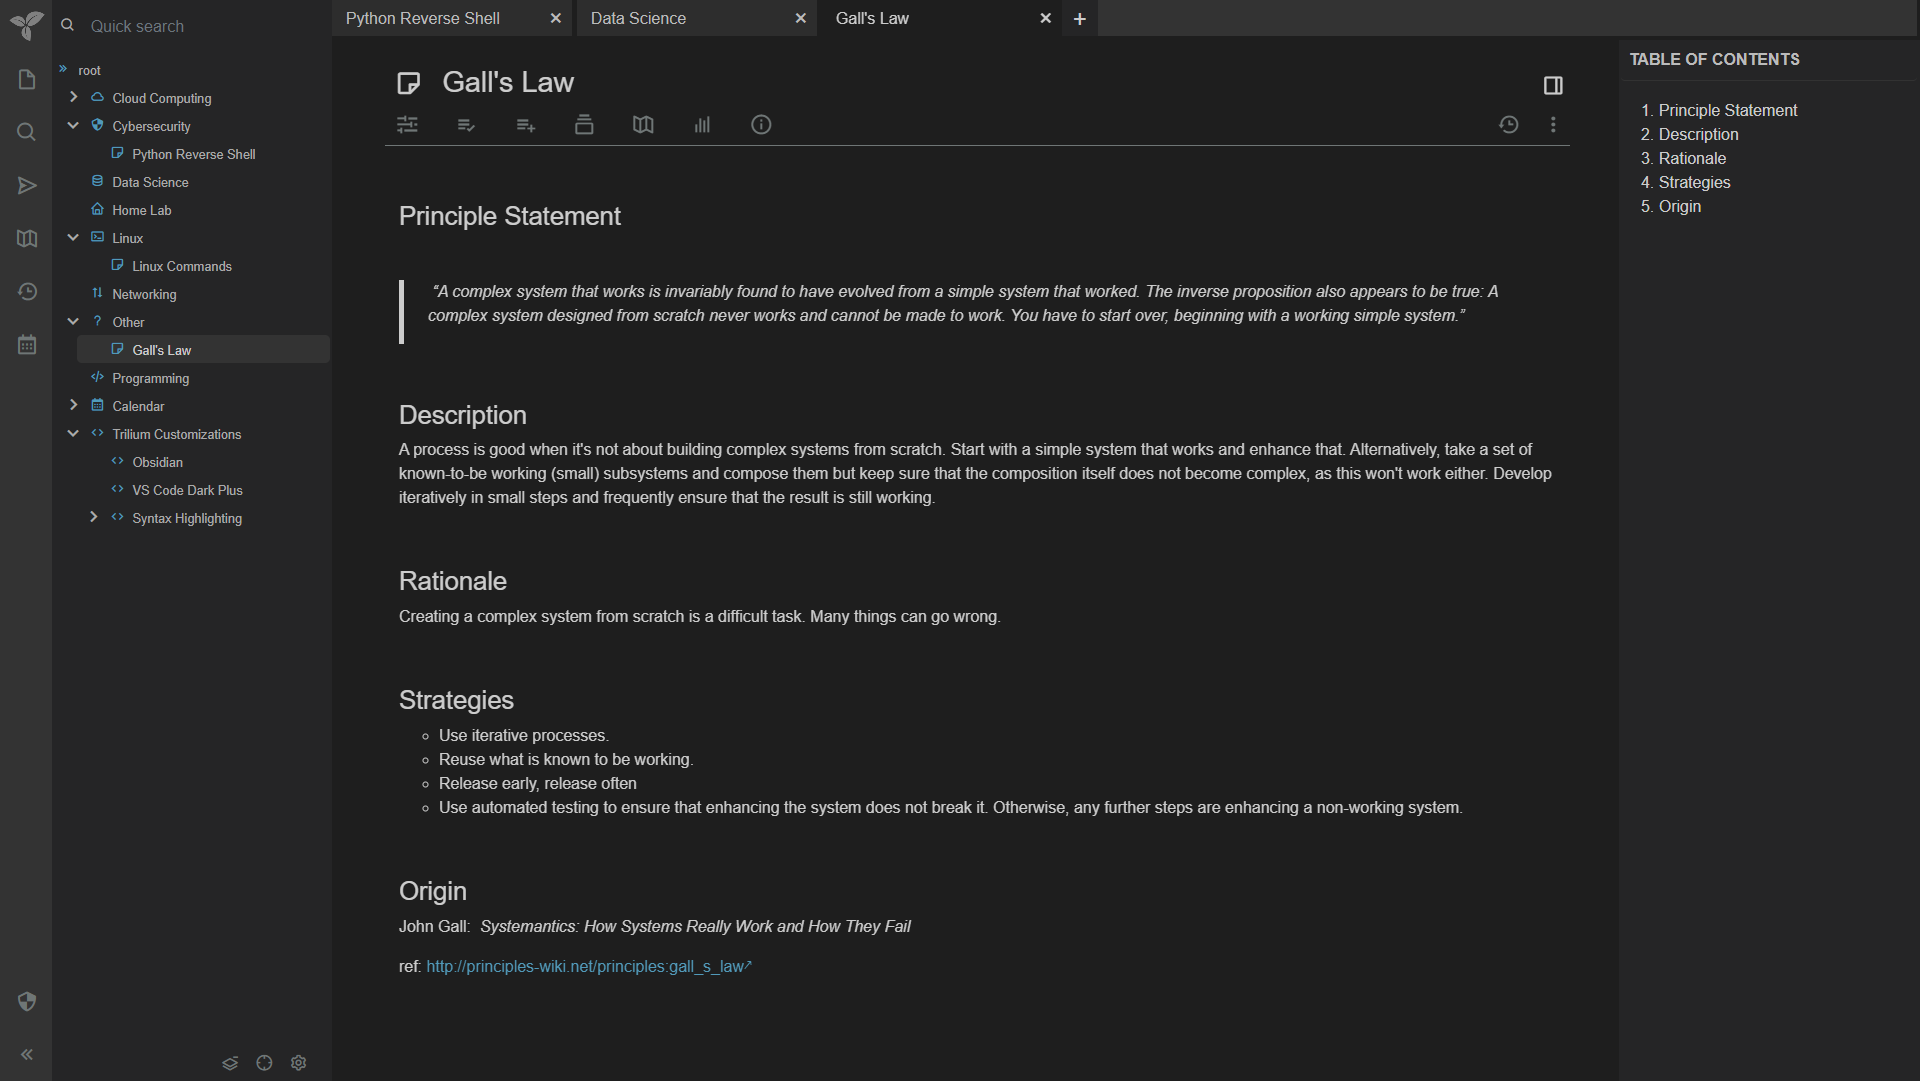Switch to the Data Science tab
Screen dimensions: 1920x1081
[638, 18]
